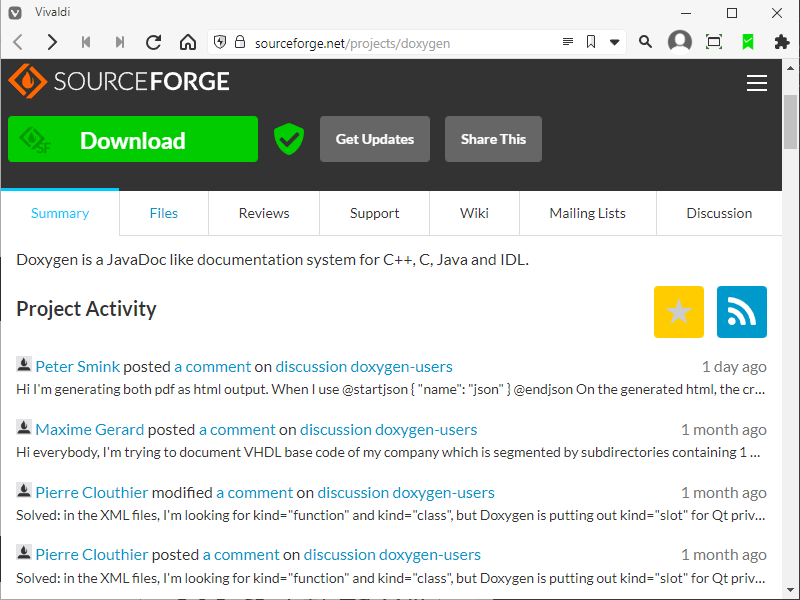Open 'a comment' link in Pierre Clouthier posted row
The width and height of the screenshot is (800, 600).
pyautogui.click(x=241, y=555)
